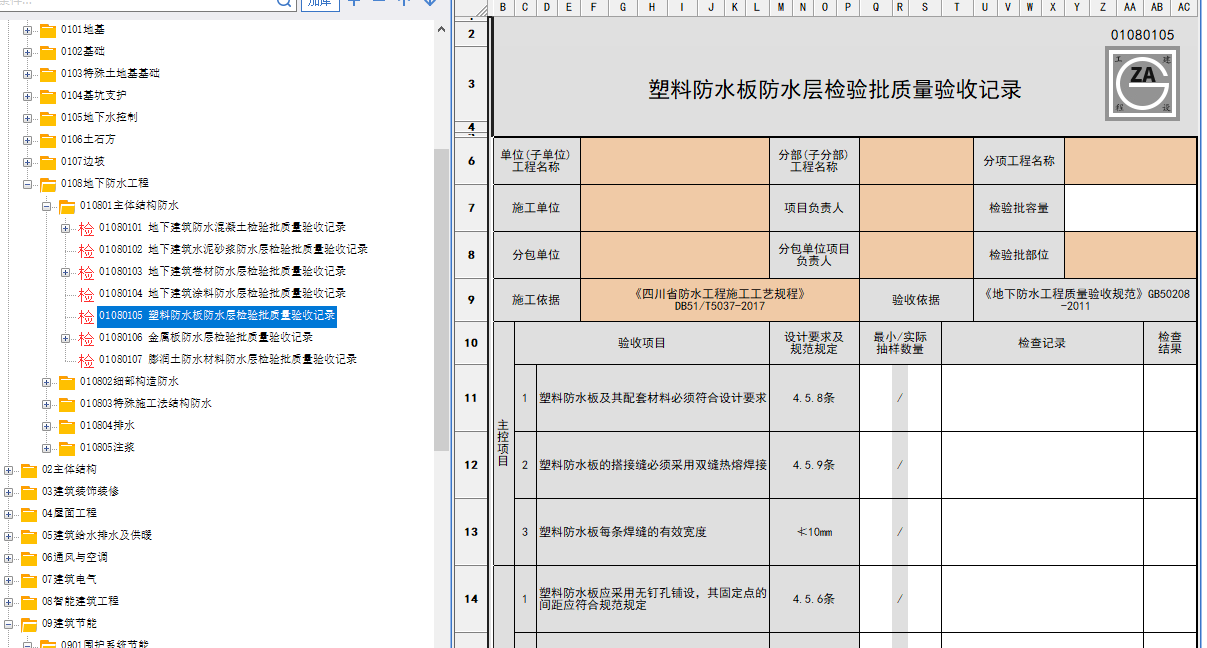The height and width of the screenshot is (648, 1207).
Task: Expand the 010805注浆 tree node
Action: tap(47, 448)
